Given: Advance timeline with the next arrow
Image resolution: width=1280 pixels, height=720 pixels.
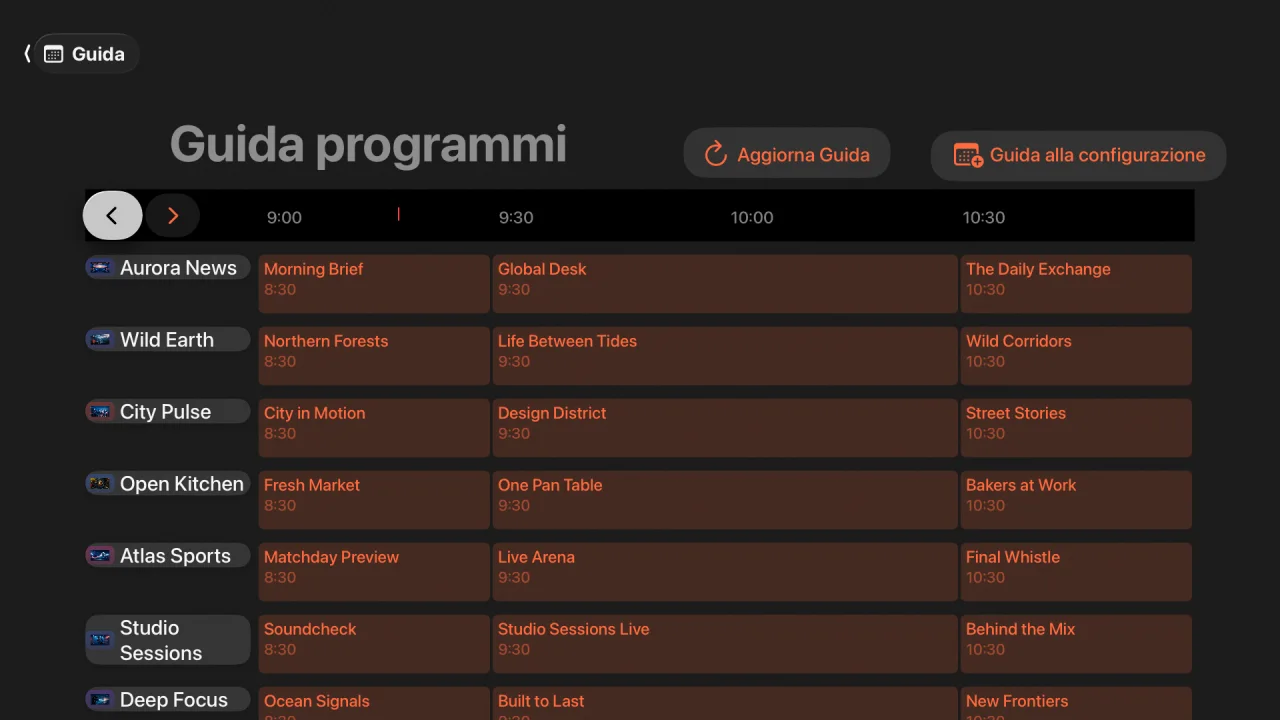Looking at the screenshot, I should tap(173, 215).
